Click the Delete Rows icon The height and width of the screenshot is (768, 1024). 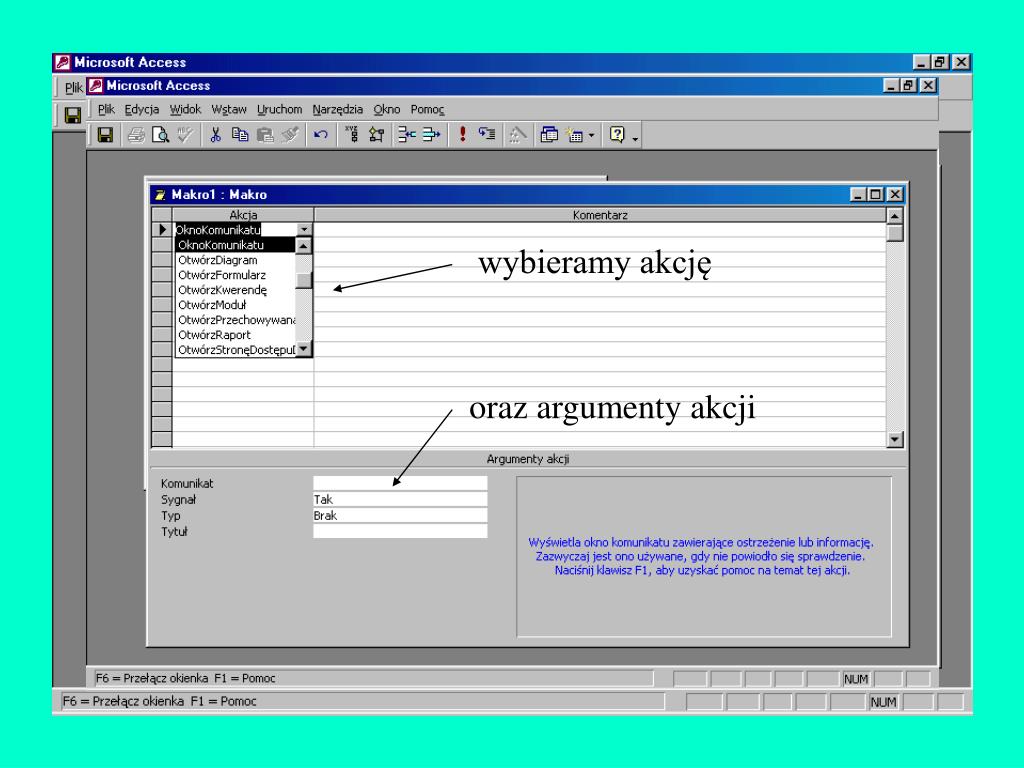coord(431,135)
